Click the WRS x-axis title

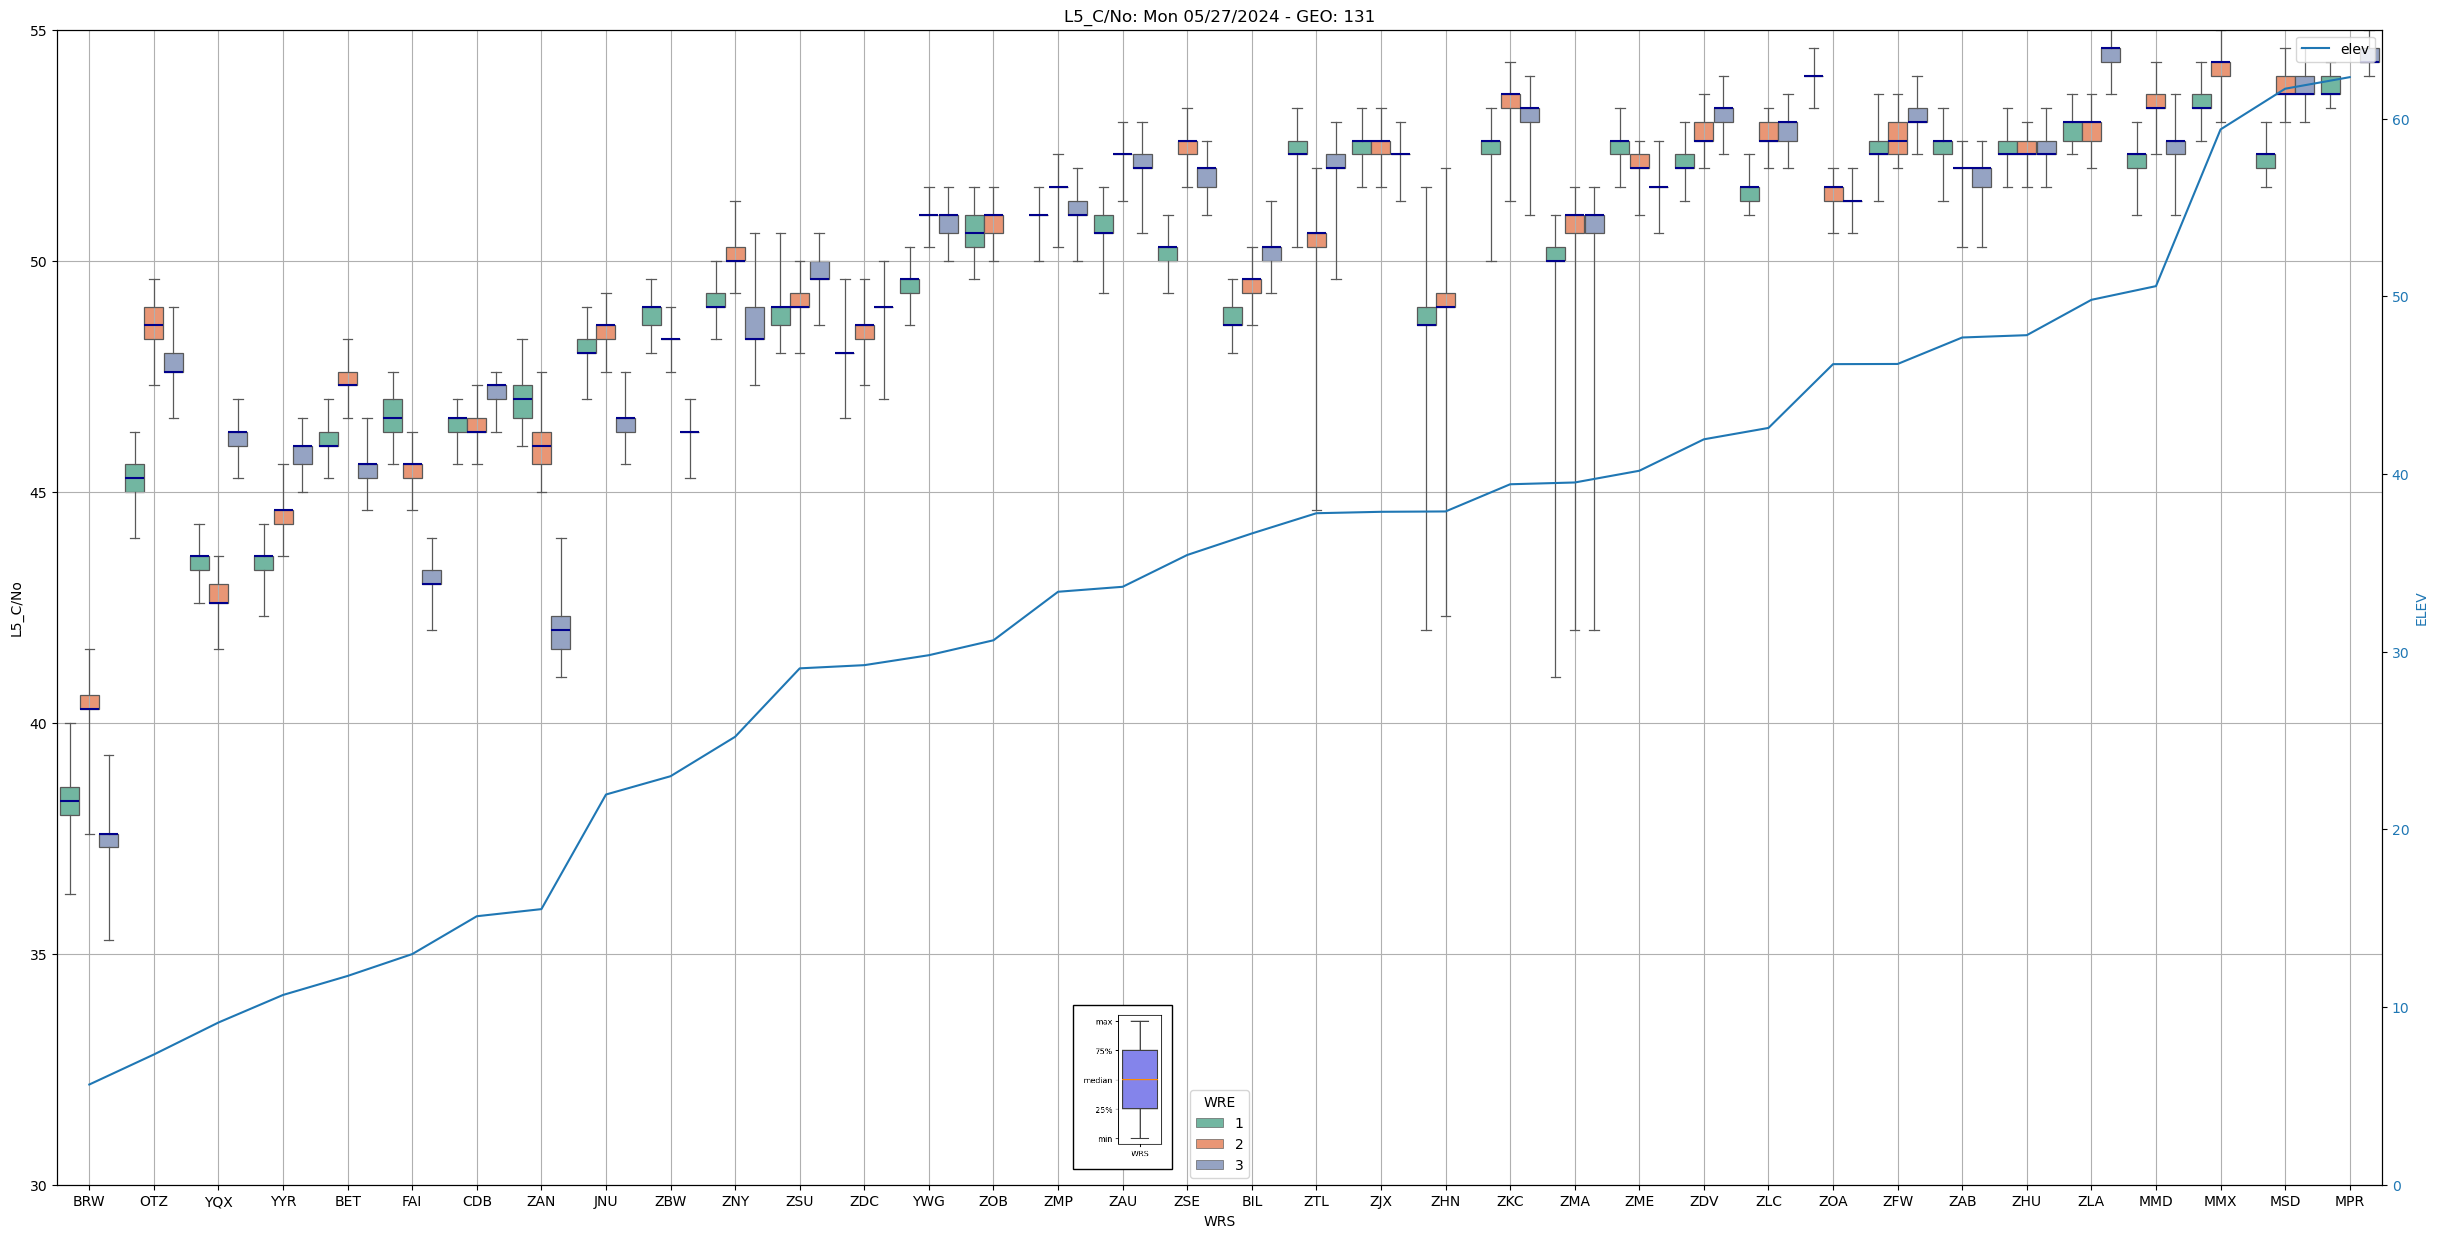1219,1222
